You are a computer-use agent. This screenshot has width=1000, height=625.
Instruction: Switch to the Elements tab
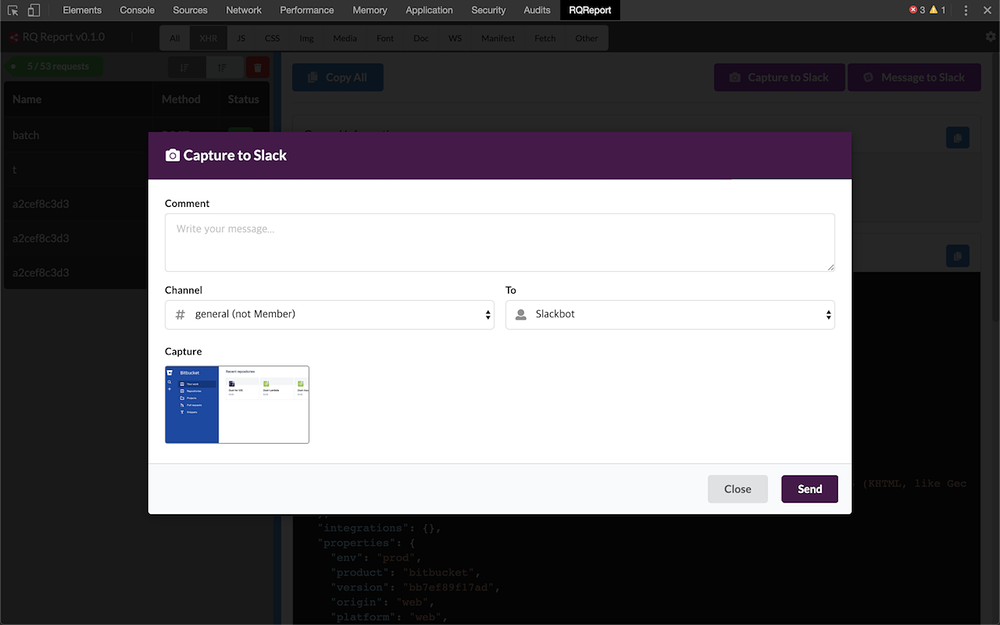pyautogui.click(x=82, y=10)
